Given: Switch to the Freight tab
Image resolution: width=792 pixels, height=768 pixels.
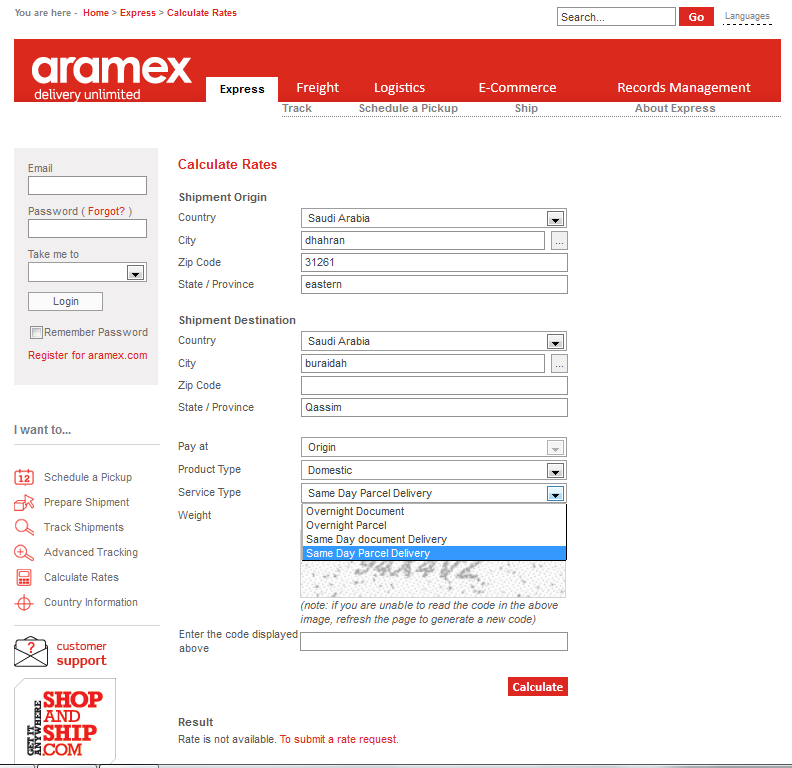Looking at the screenshot, I should (x=317, y=88).
